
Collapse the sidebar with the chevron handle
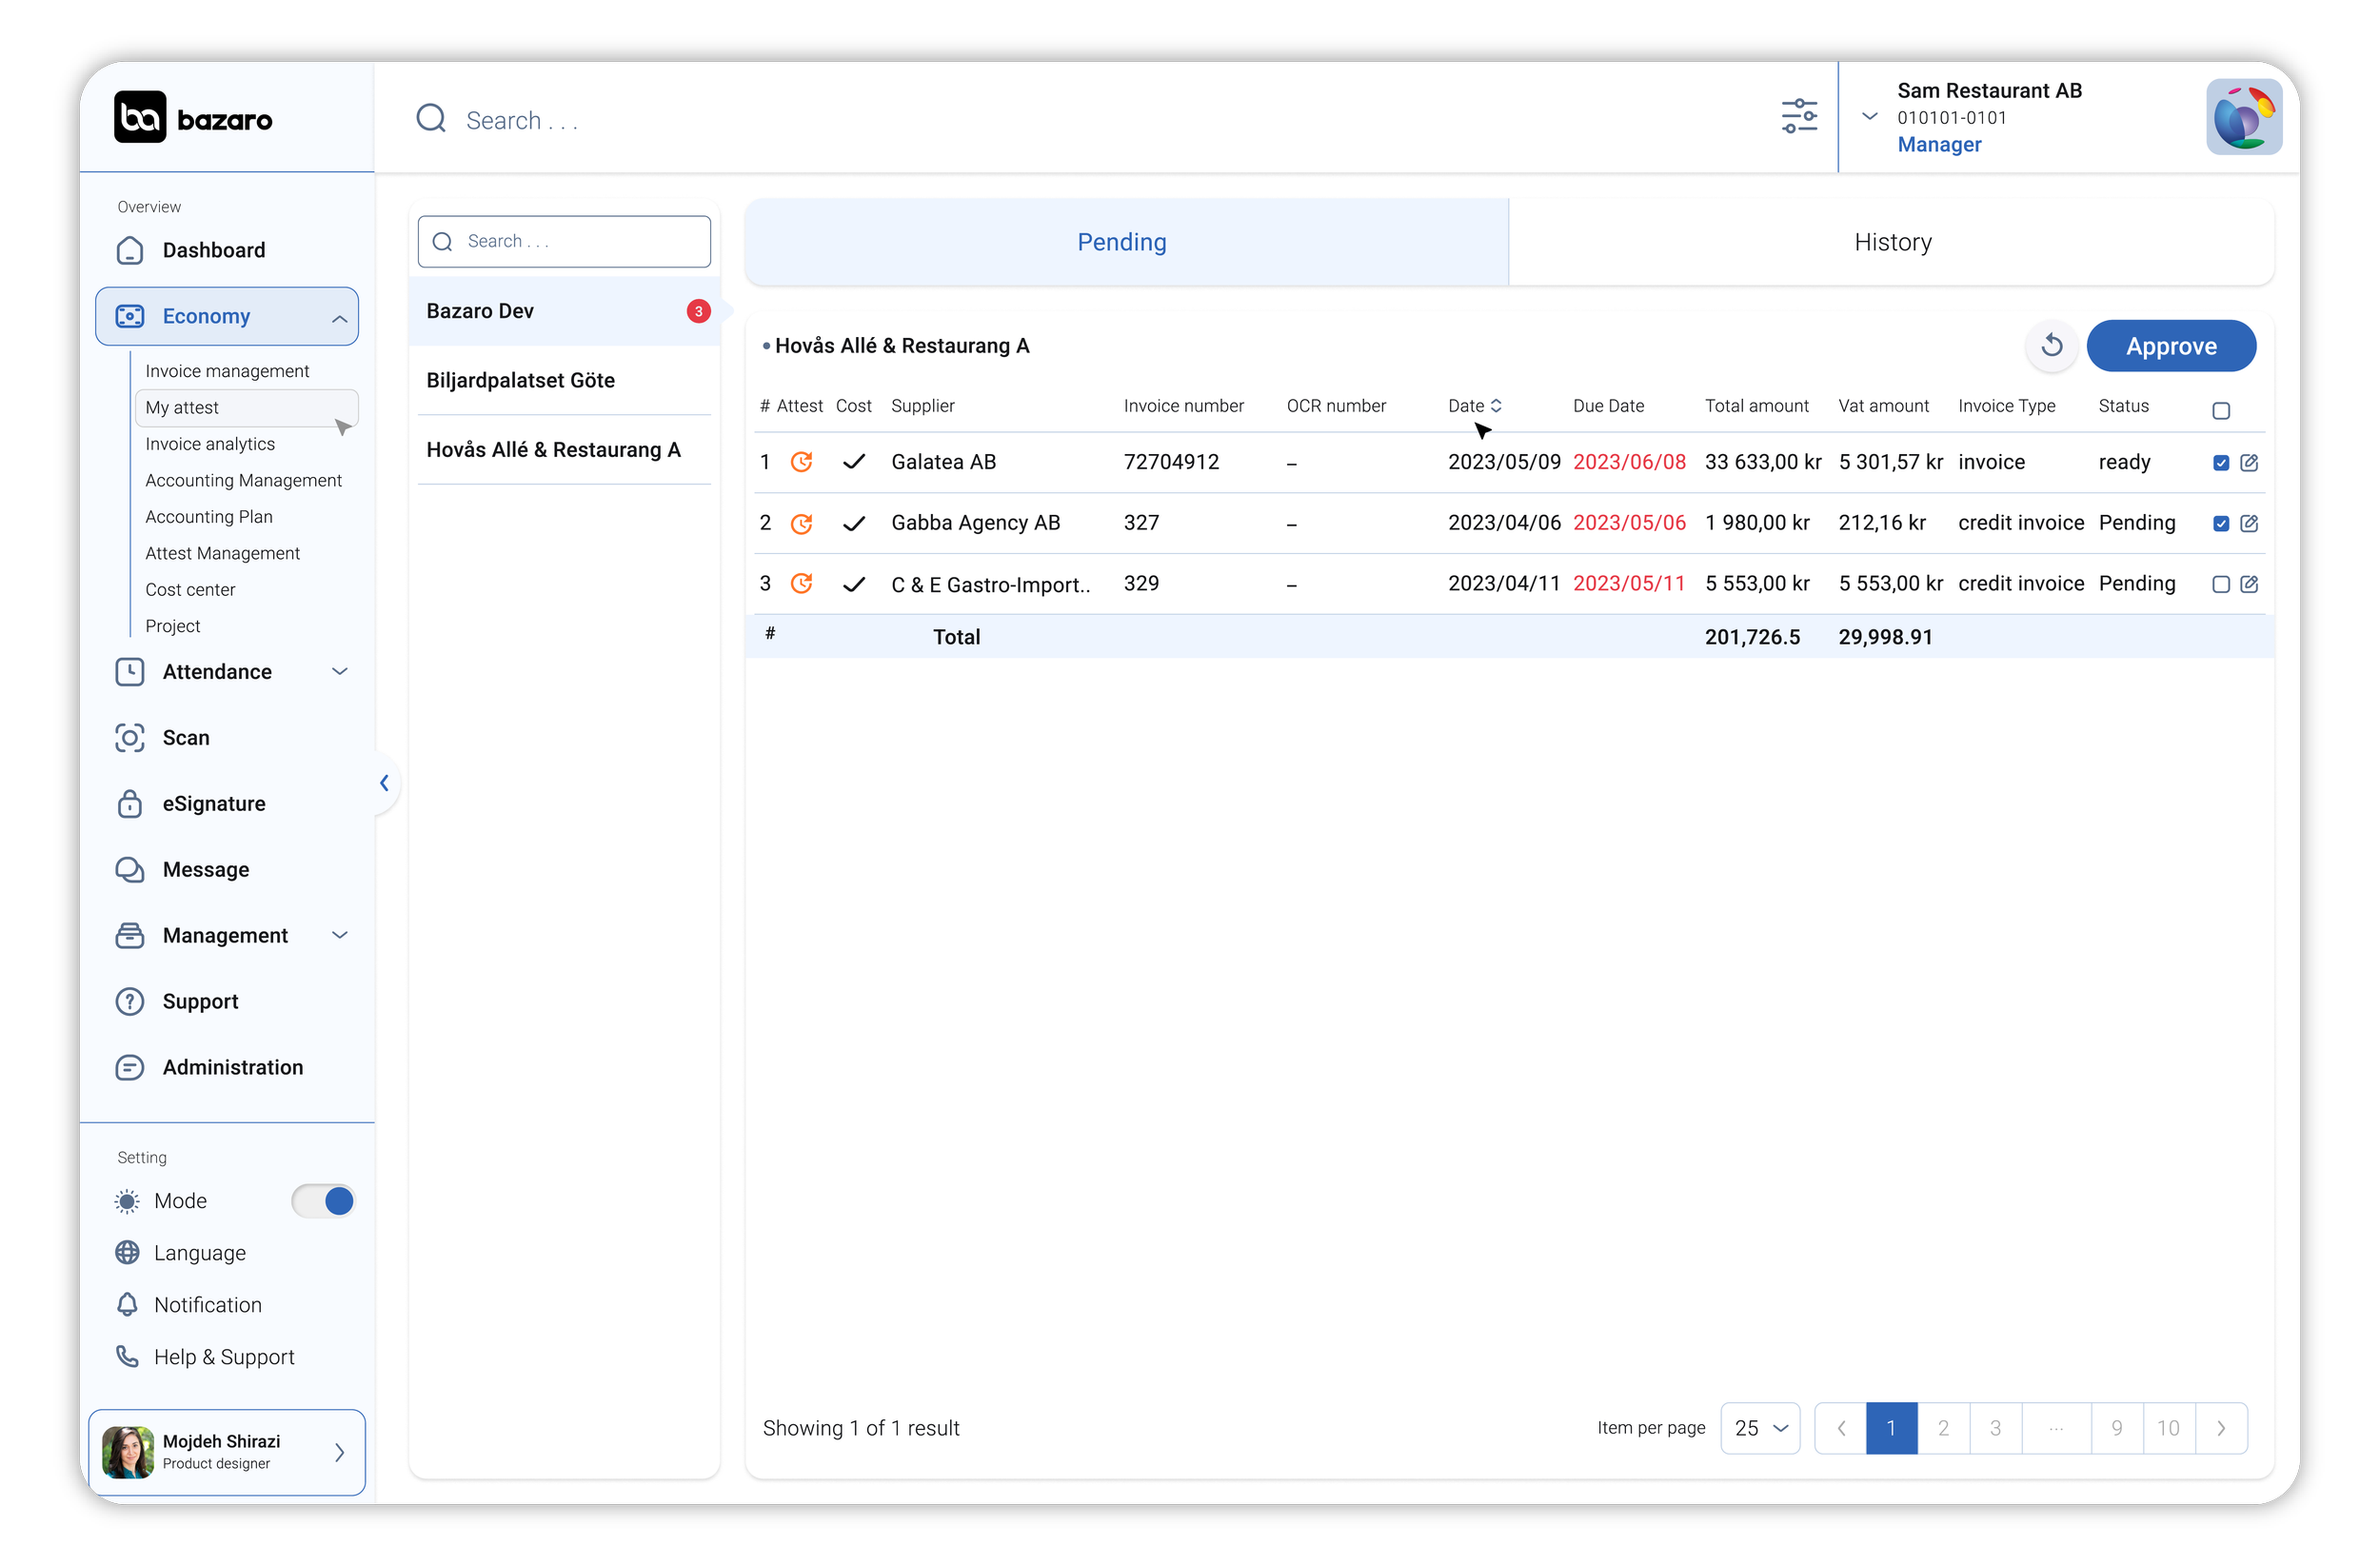pos(384,783)
